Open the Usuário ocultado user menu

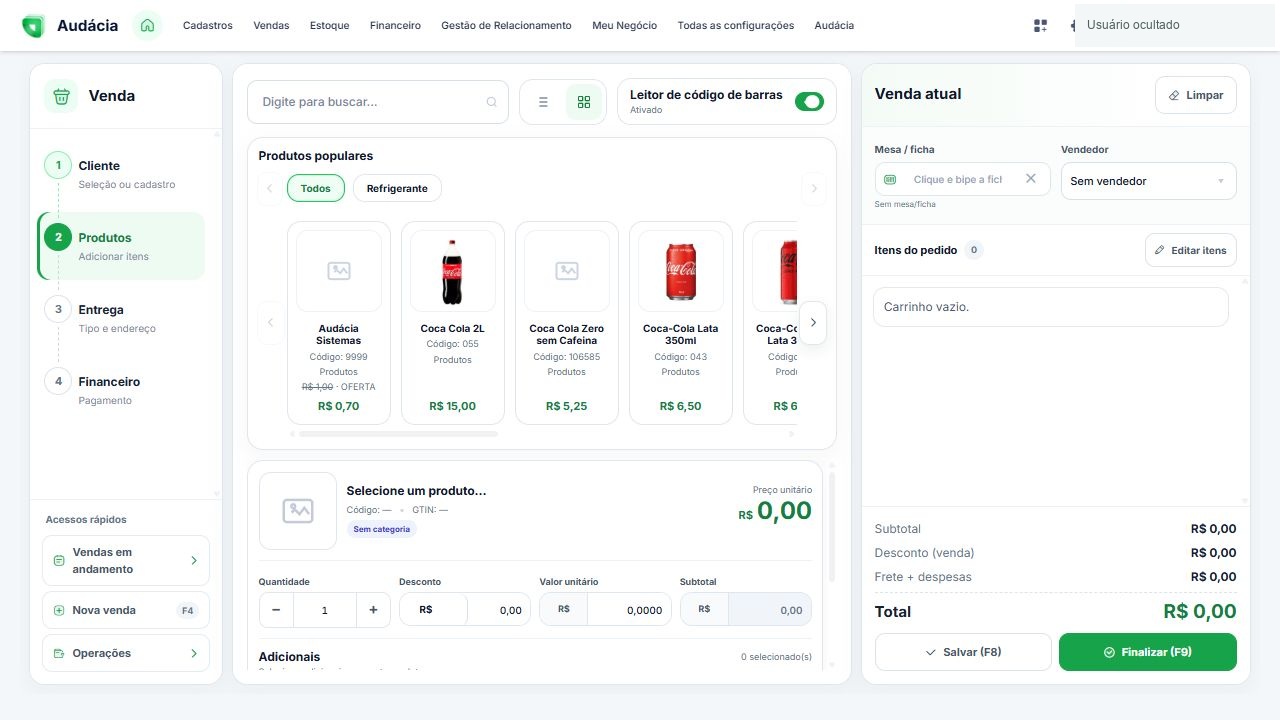click(x=1177, y=25)
